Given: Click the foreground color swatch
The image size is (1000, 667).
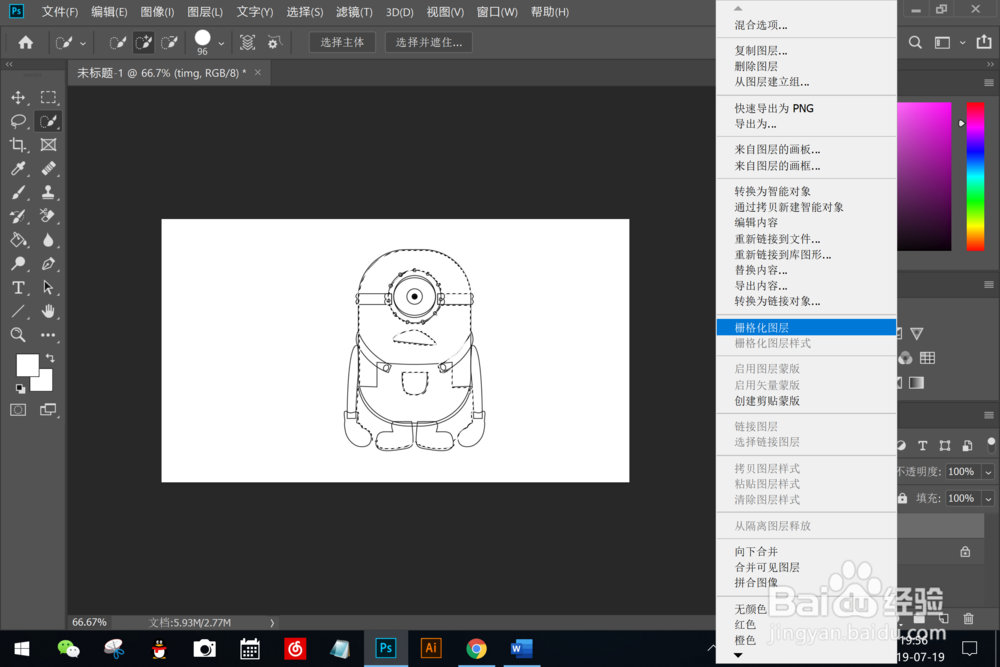Looking at the screenshot, I should point(26,364).
